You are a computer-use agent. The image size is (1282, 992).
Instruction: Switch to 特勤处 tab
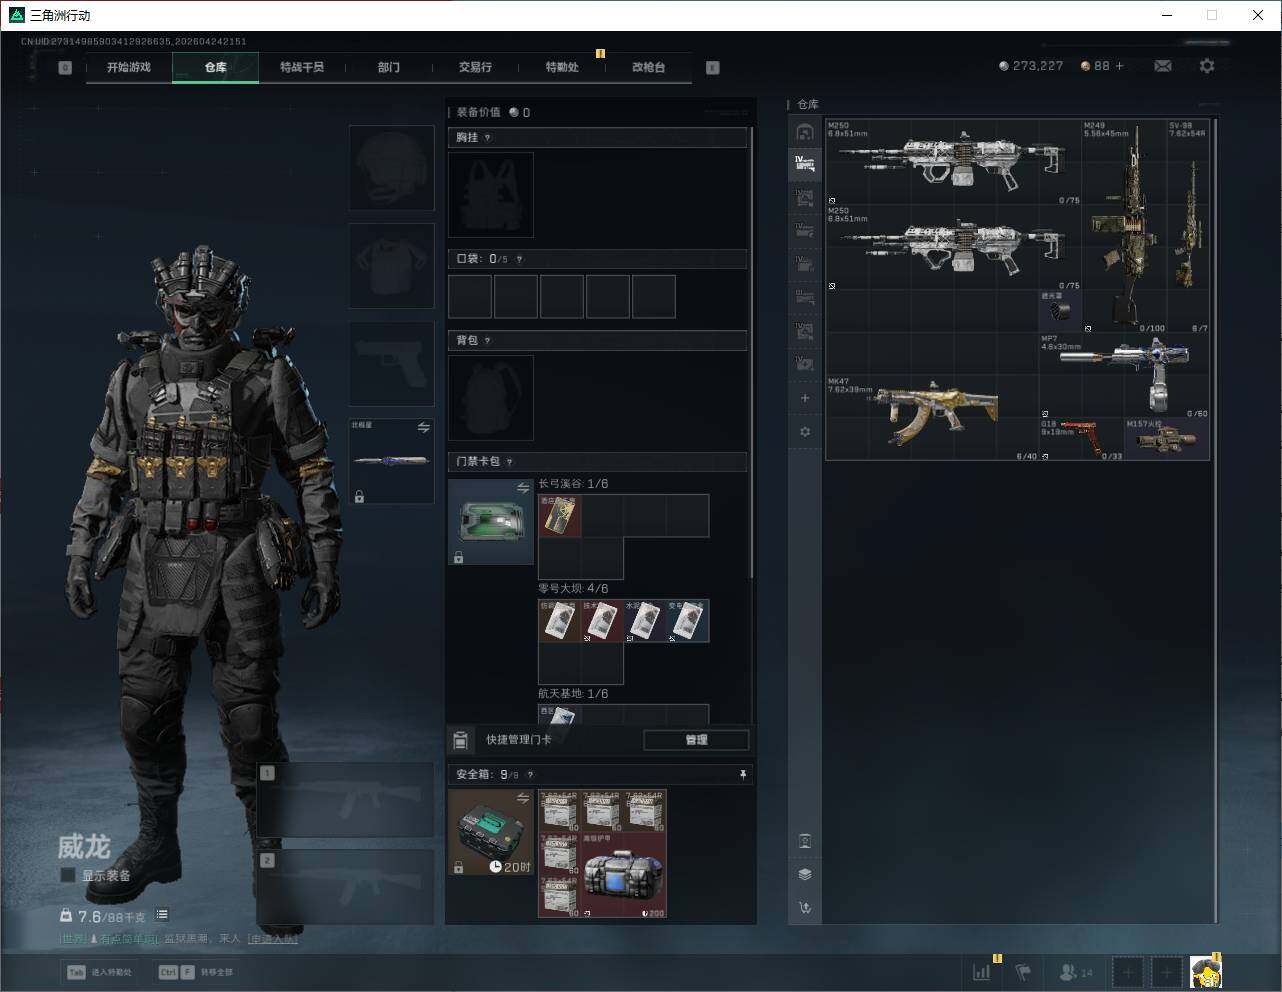562,67
